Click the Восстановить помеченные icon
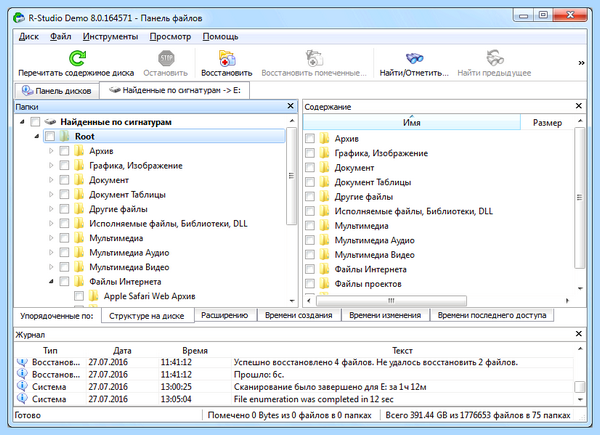 (314, 58)
